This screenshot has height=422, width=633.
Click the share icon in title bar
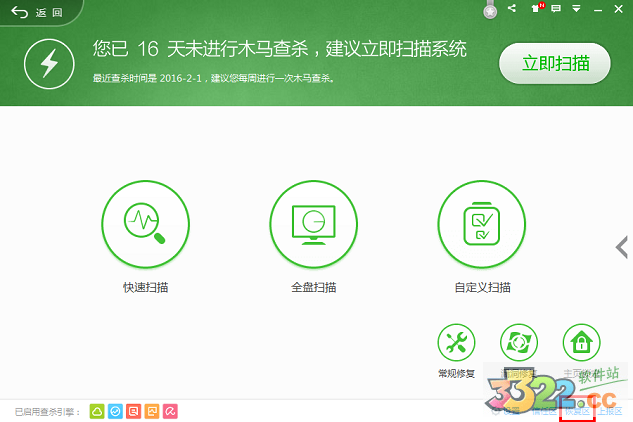tap(512, 8)
